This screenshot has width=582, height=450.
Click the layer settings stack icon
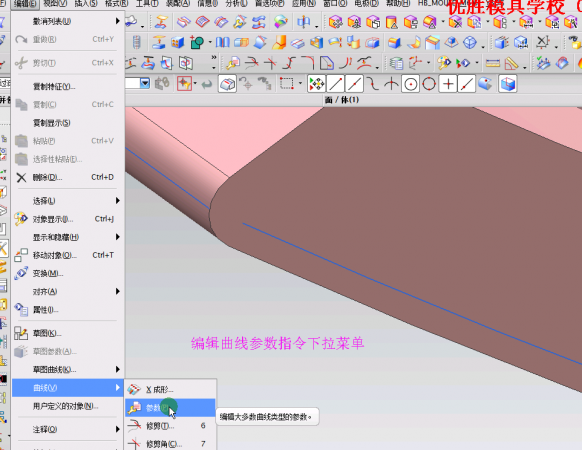point(396,63)
